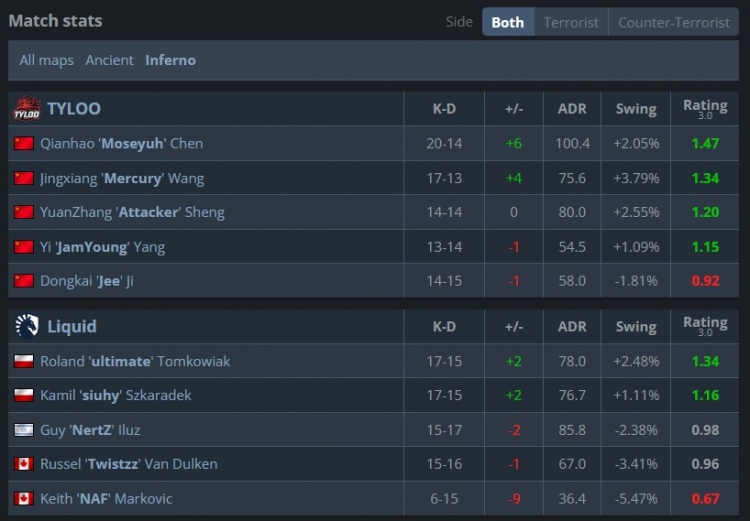The width and height of the screenshot is (750, 521).
Task: Click the Poland flag beside ultimate
Action: [24, 361]
